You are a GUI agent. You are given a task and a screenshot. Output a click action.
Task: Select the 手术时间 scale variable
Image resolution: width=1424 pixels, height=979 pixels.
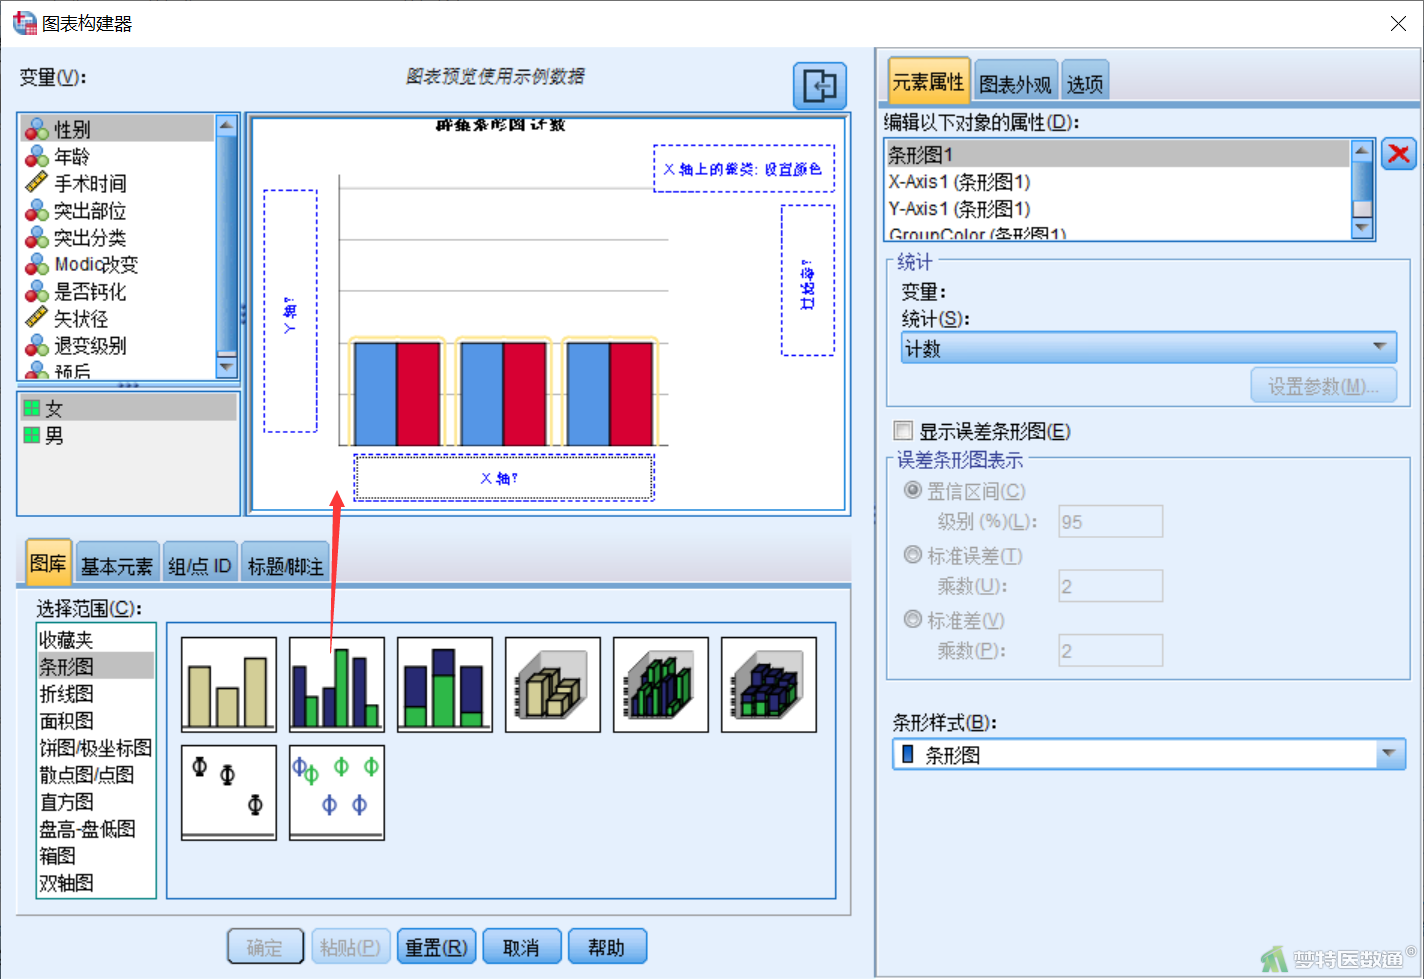point(117,183)
